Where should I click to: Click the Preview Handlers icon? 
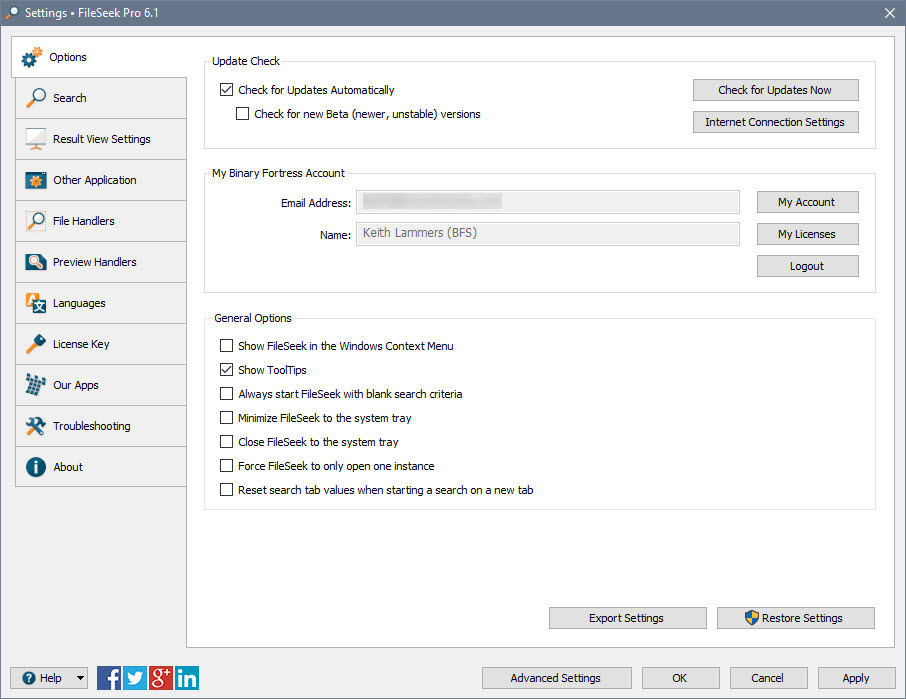pos(36,262)
